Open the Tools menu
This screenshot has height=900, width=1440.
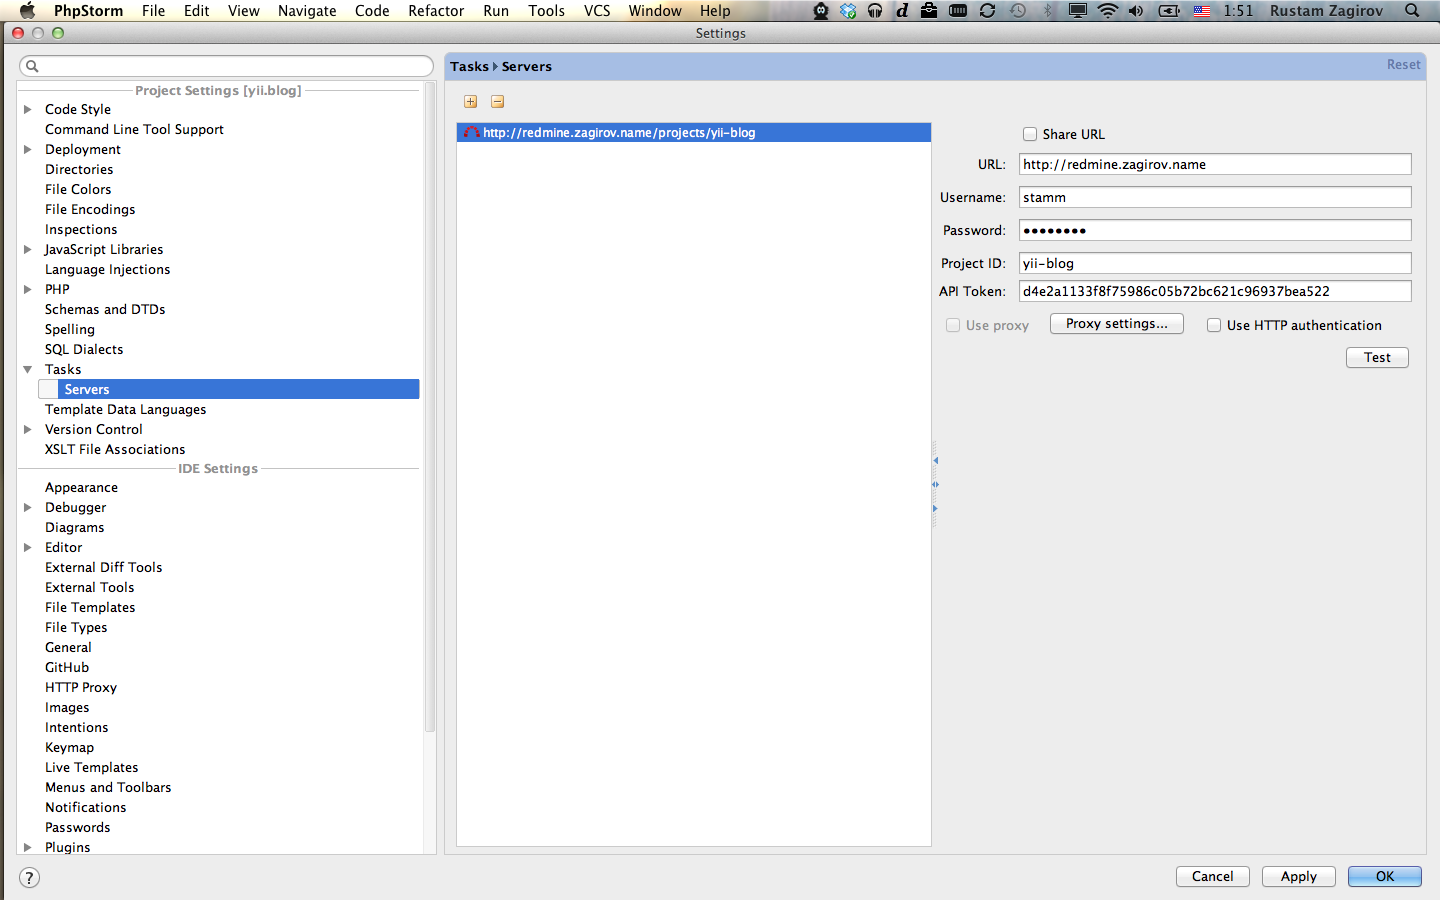(546, 11)
